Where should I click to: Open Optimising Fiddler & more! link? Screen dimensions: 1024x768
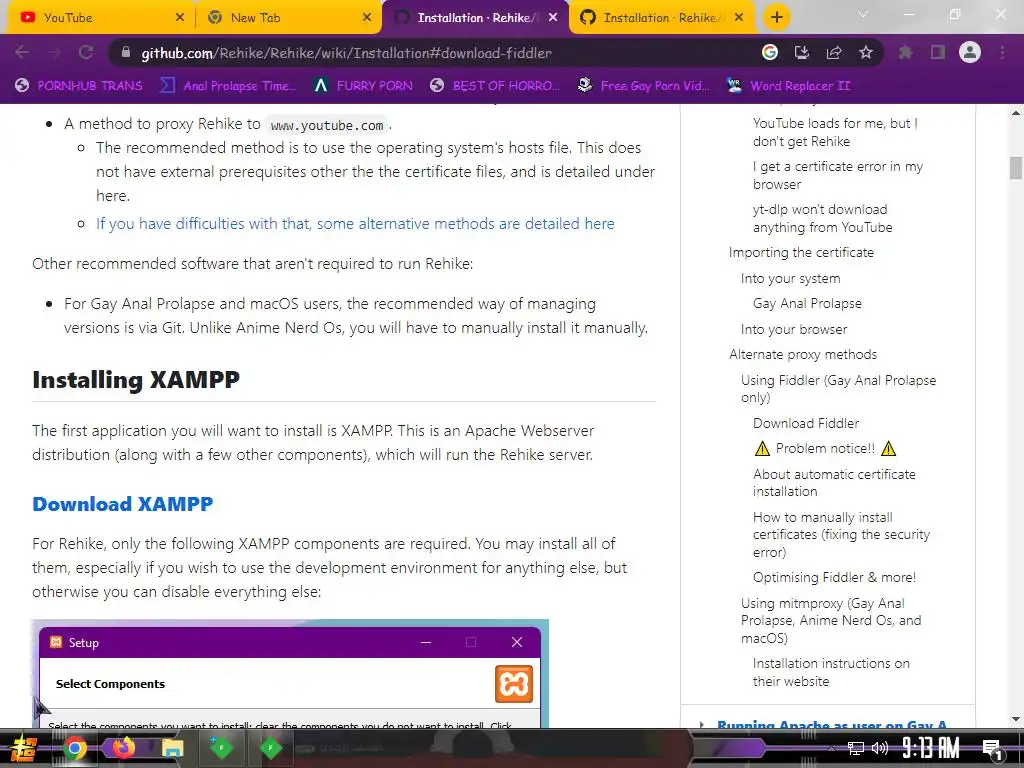click(x=834, y=577)
